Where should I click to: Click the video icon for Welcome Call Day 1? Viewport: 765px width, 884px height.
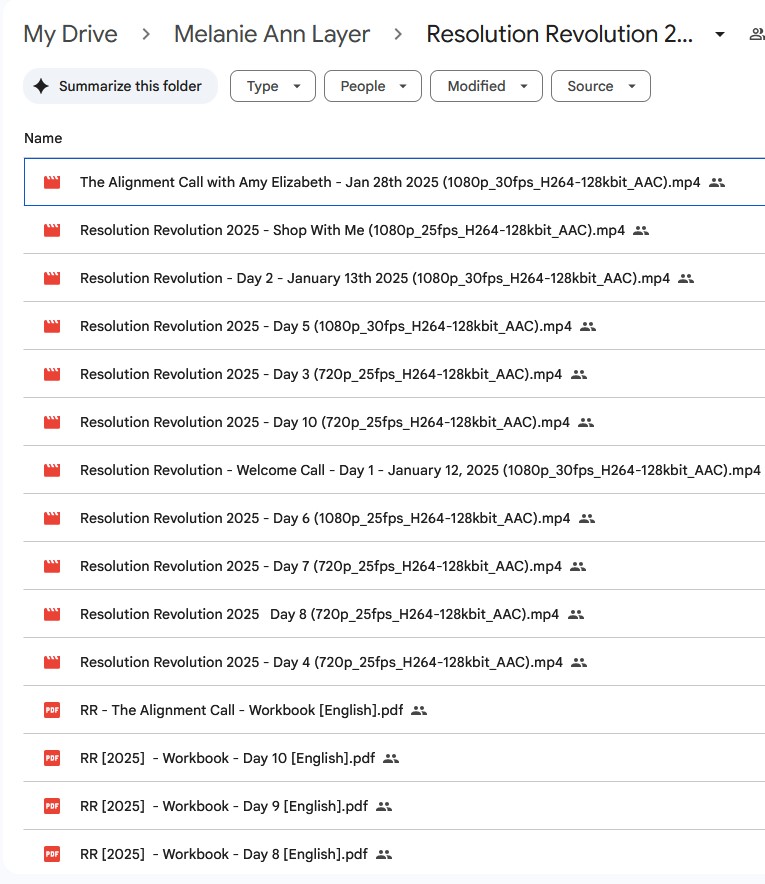click(x=52, y=470)
